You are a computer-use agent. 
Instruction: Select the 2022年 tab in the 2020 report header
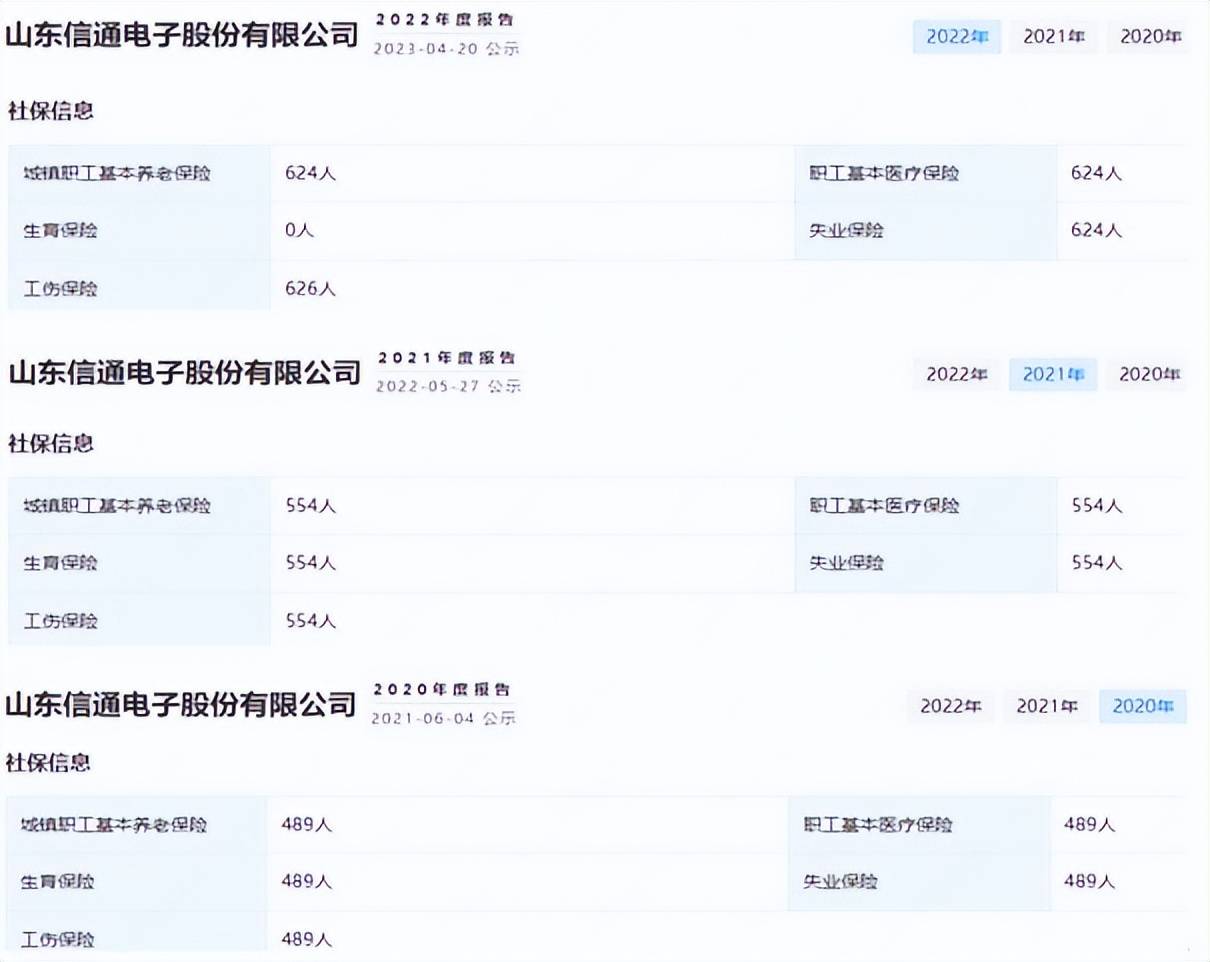[951, 706]
